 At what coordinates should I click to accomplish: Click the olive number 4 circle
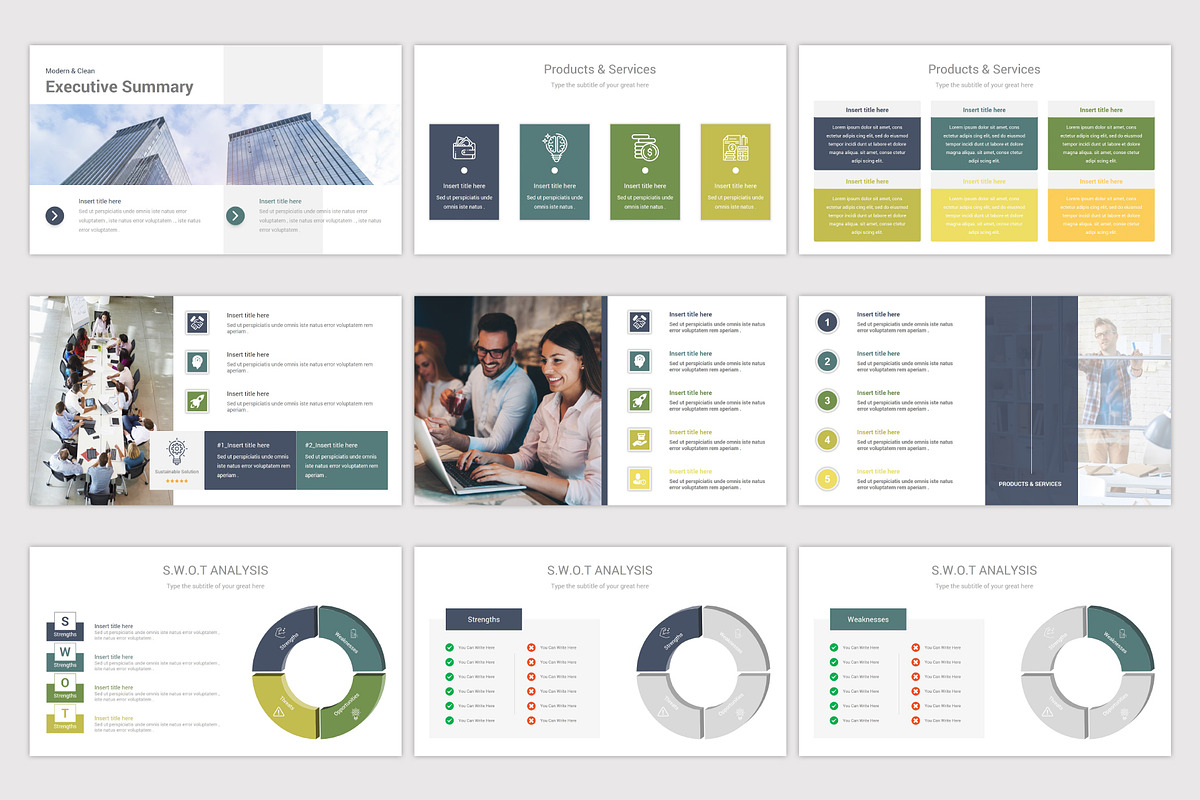(826, 439)
